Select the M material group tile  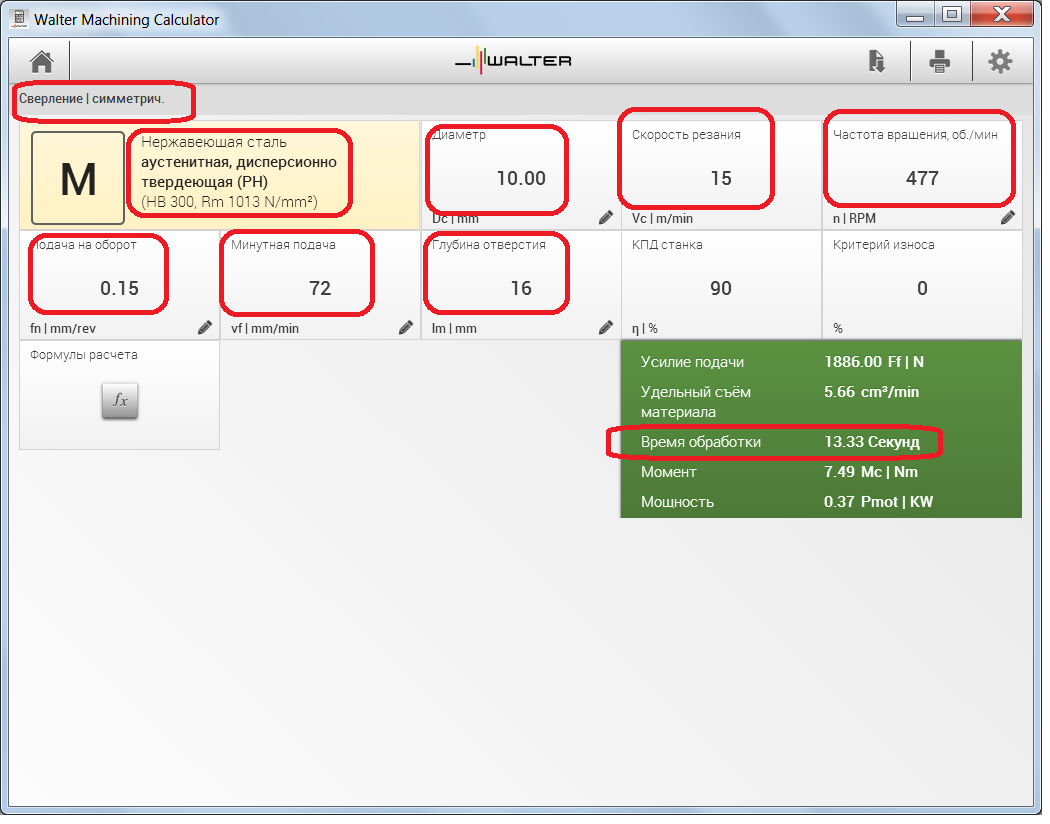click(x=78, y=178)
